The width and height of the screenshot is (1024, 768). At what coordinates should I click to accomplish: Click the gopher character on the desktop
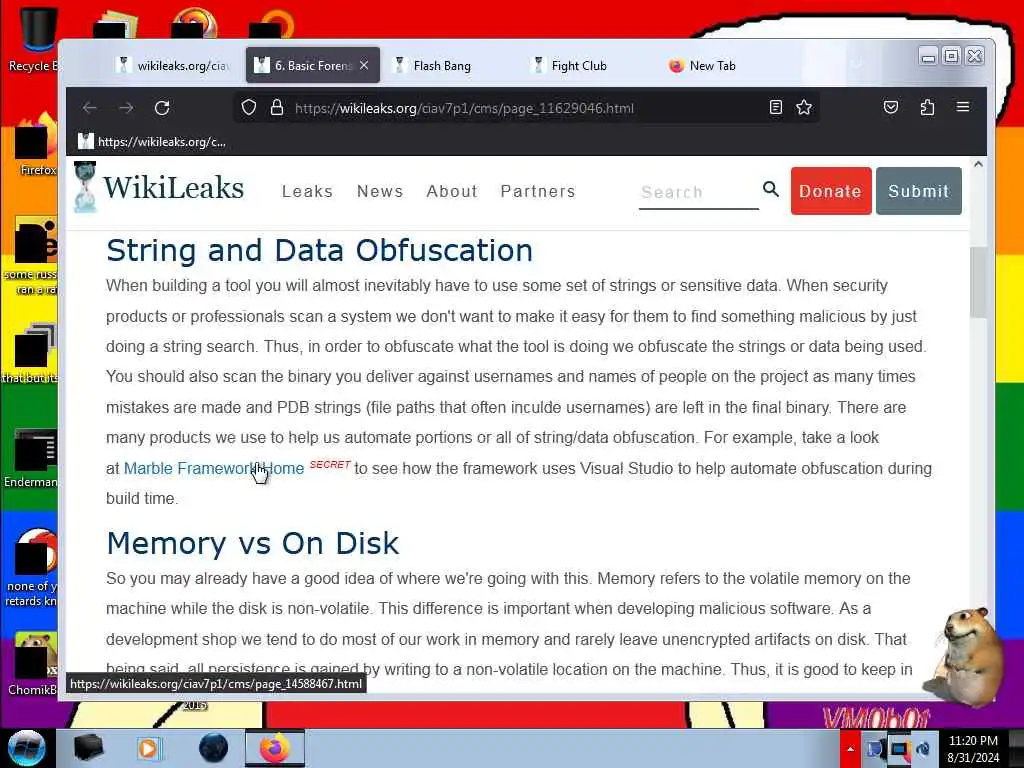click(x=965, y=656)
